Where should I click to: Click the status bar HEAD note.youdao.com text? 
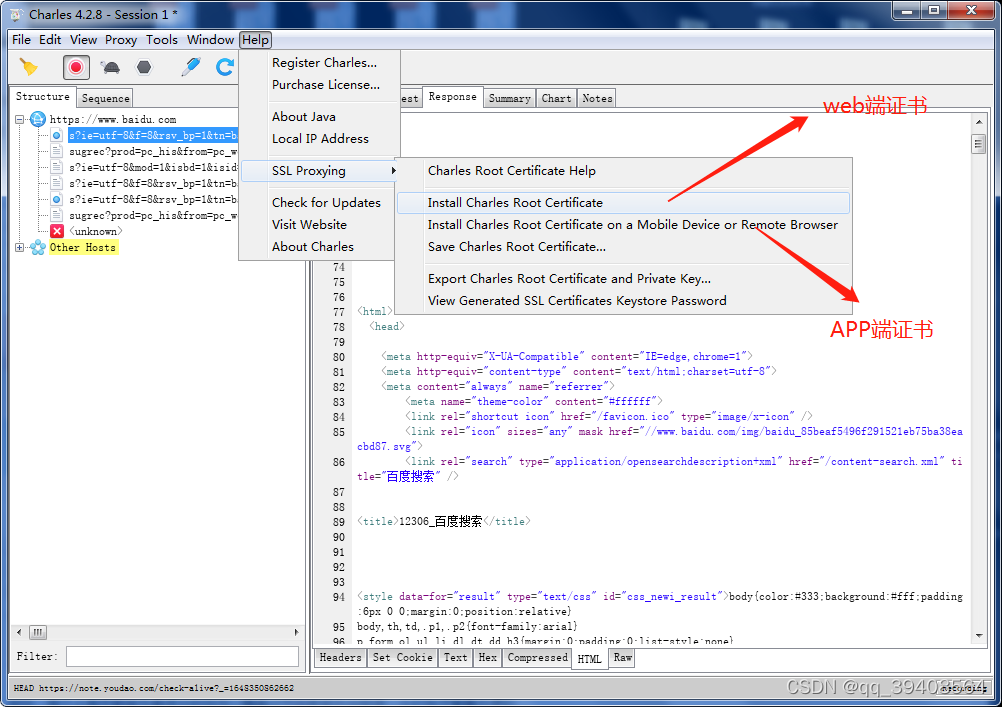[153, 688]
